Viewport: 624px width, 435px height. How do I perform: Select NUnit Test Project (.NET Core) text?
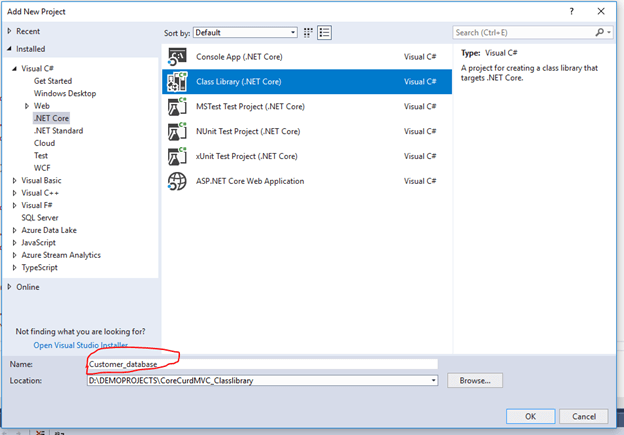[x=248, y=131]
